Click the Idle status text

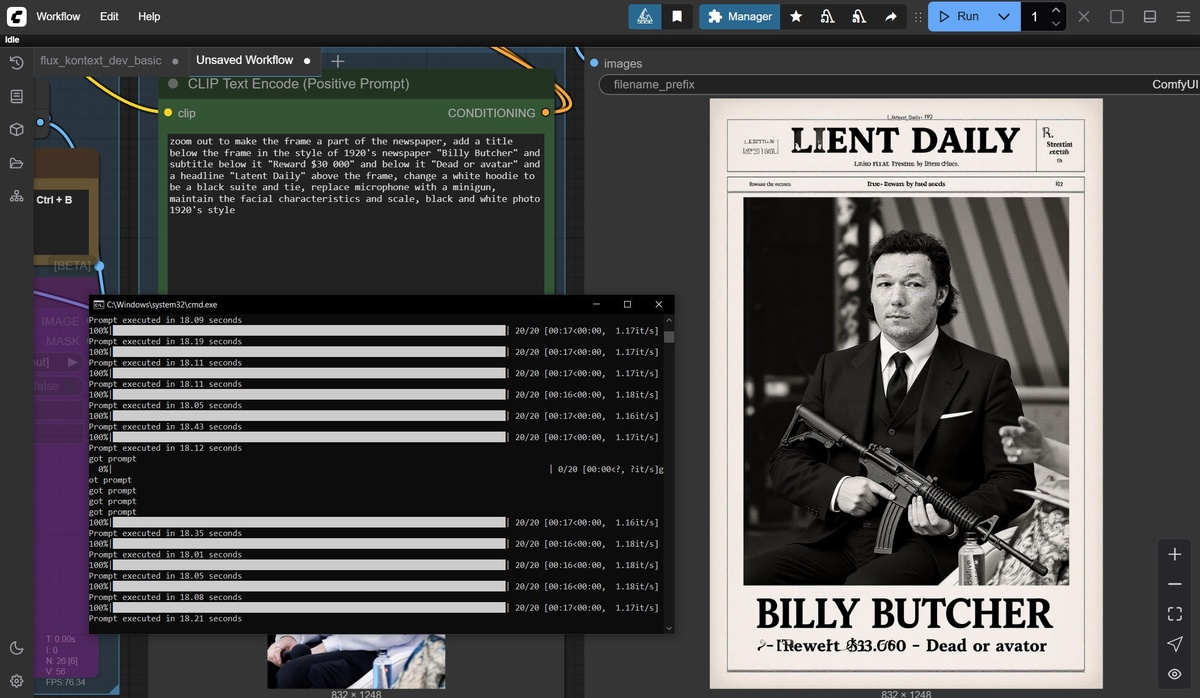coord(12,40)
